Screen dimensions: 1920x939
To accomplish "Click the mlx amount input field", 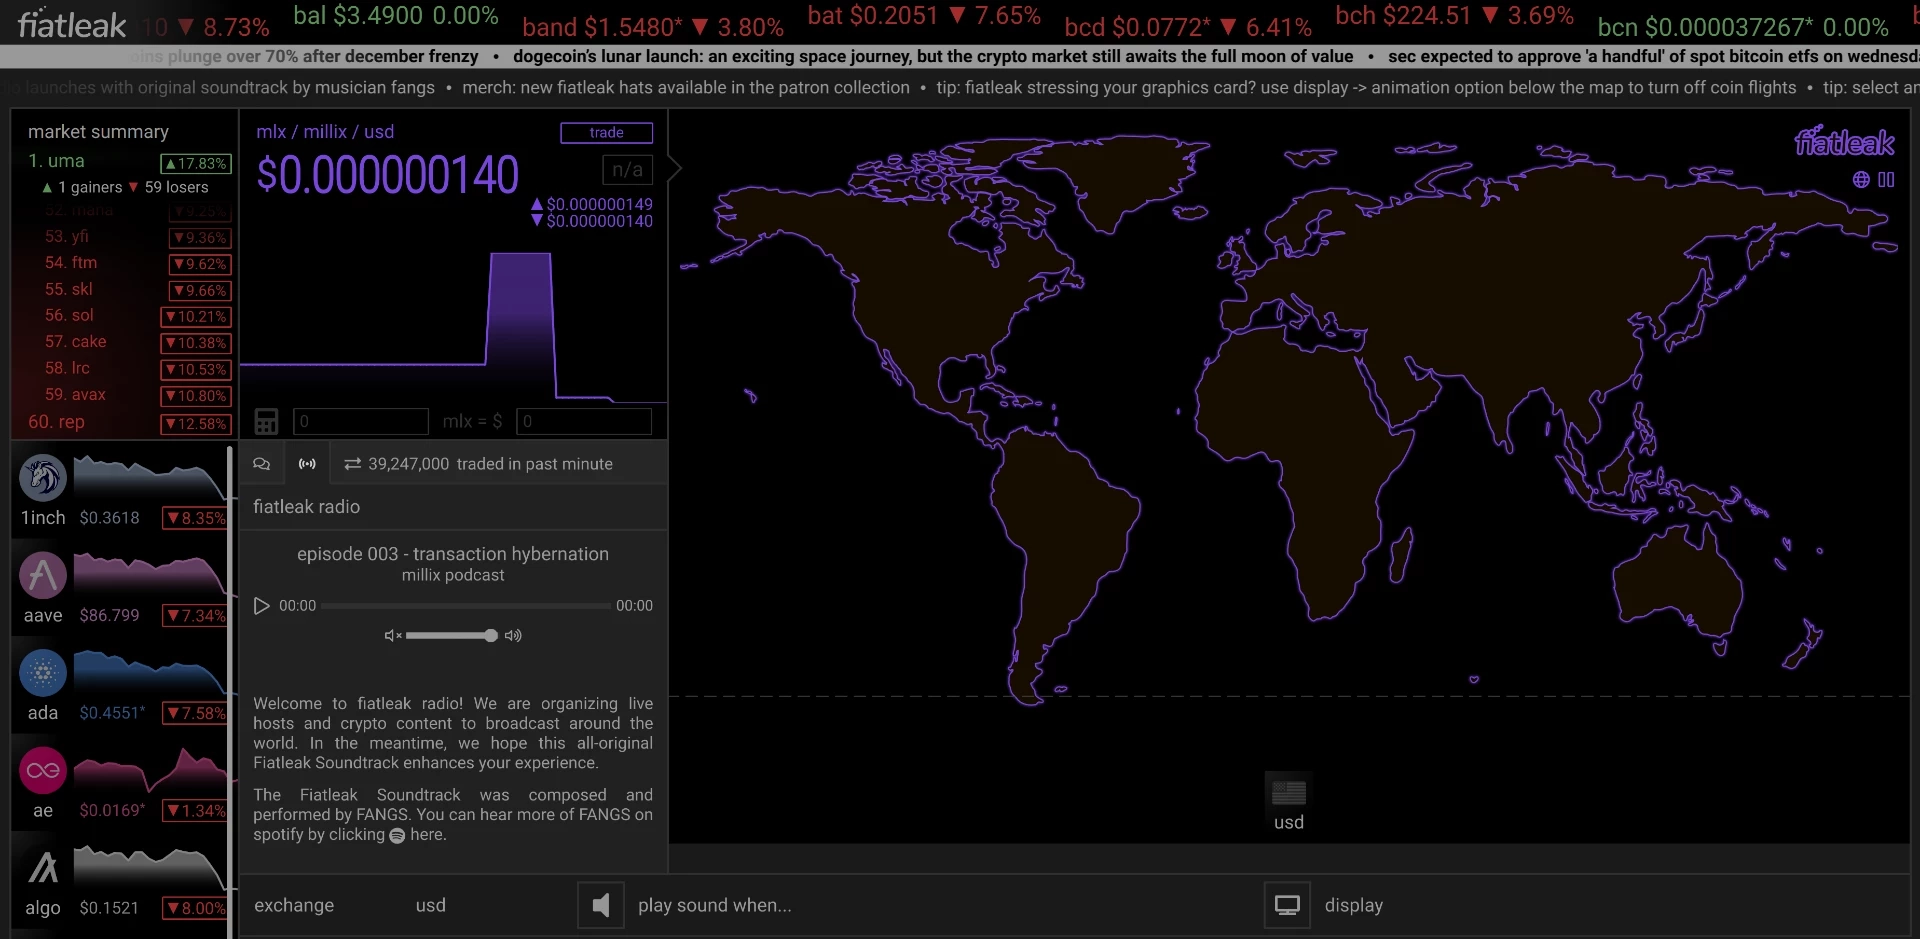I will pos(361,421).
